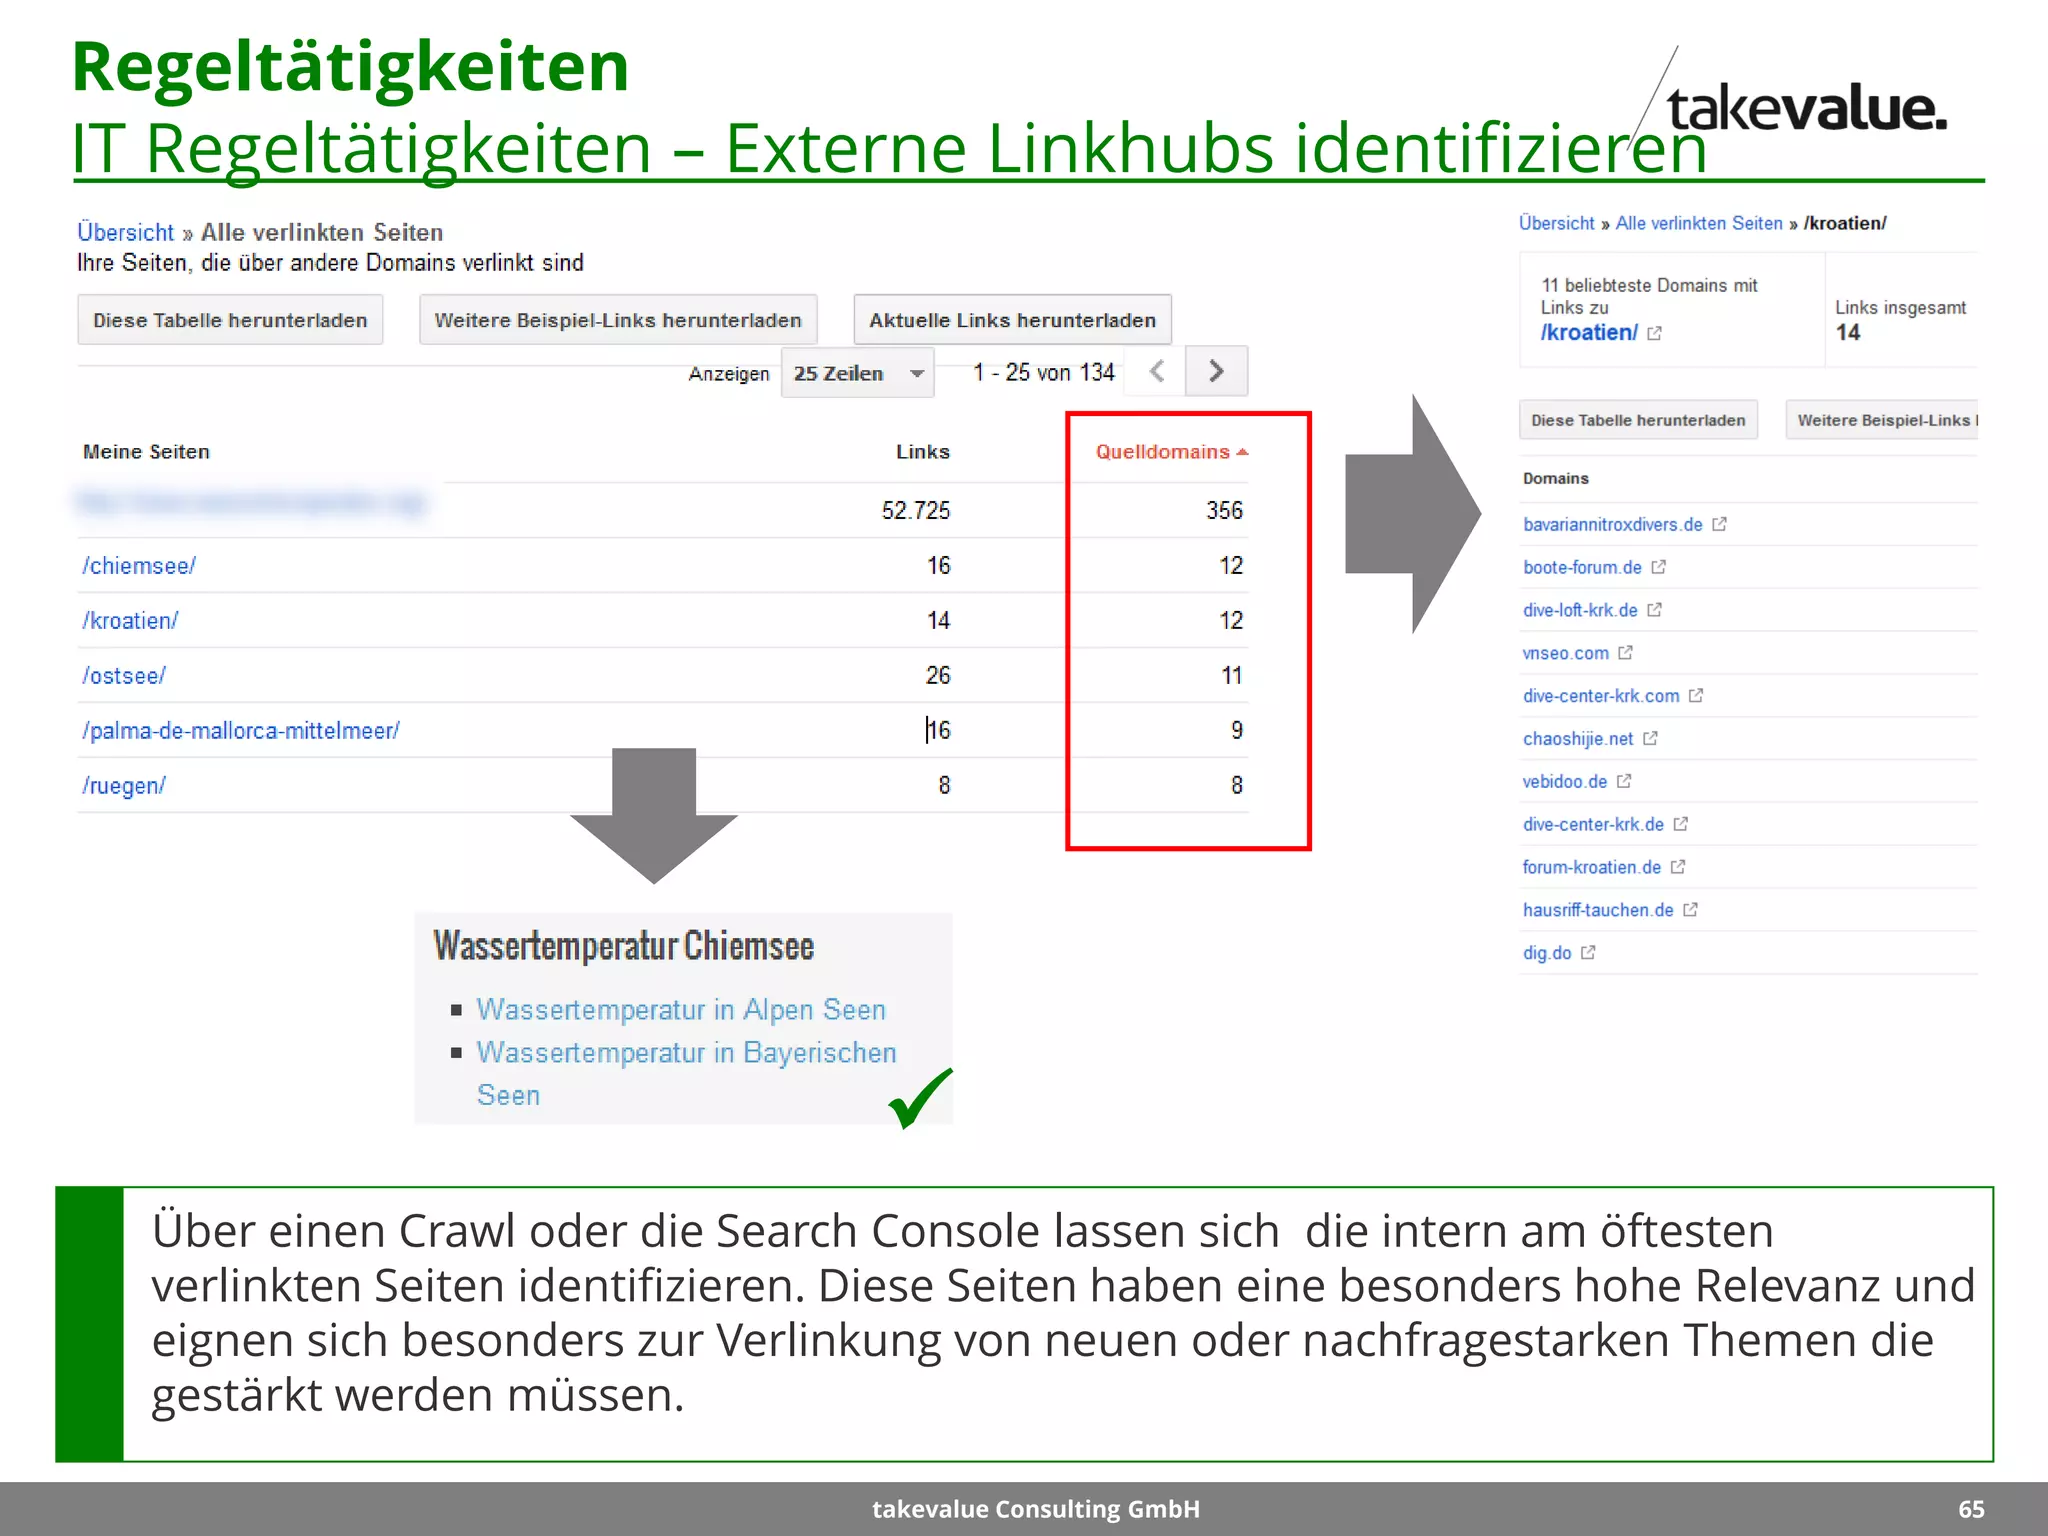Open external link icon beside /kroatien/ heading

(1654, 334)
